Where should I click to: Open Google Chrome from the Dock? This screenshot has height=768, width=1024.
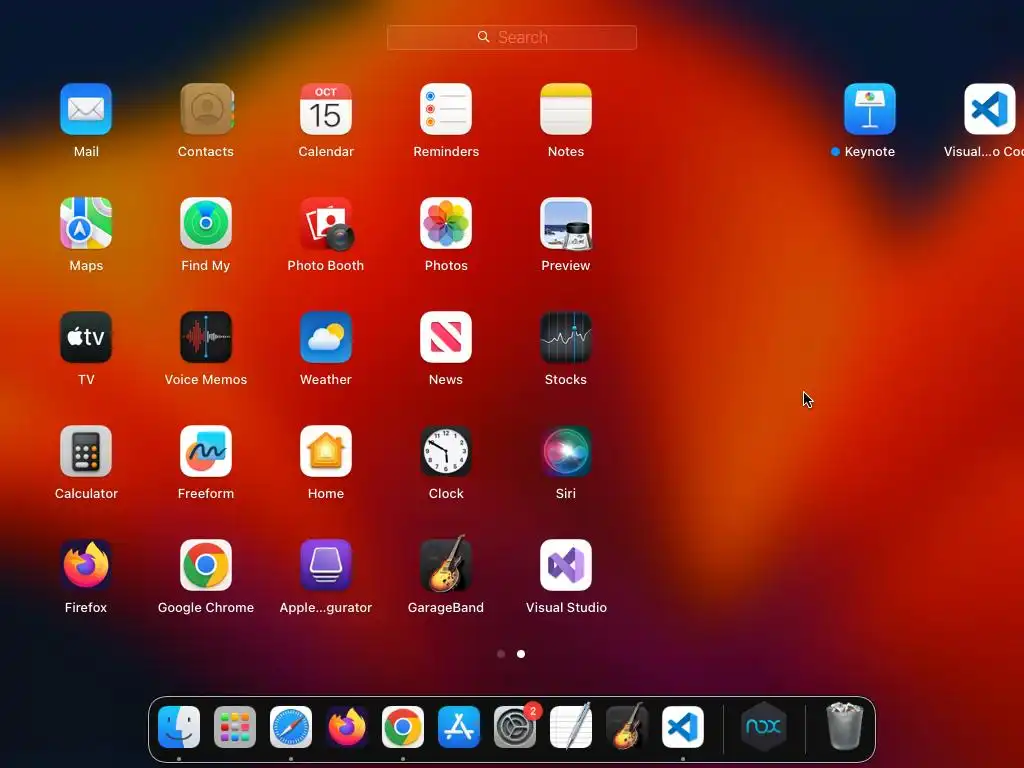pyautogui.click(x=403, y=727)
